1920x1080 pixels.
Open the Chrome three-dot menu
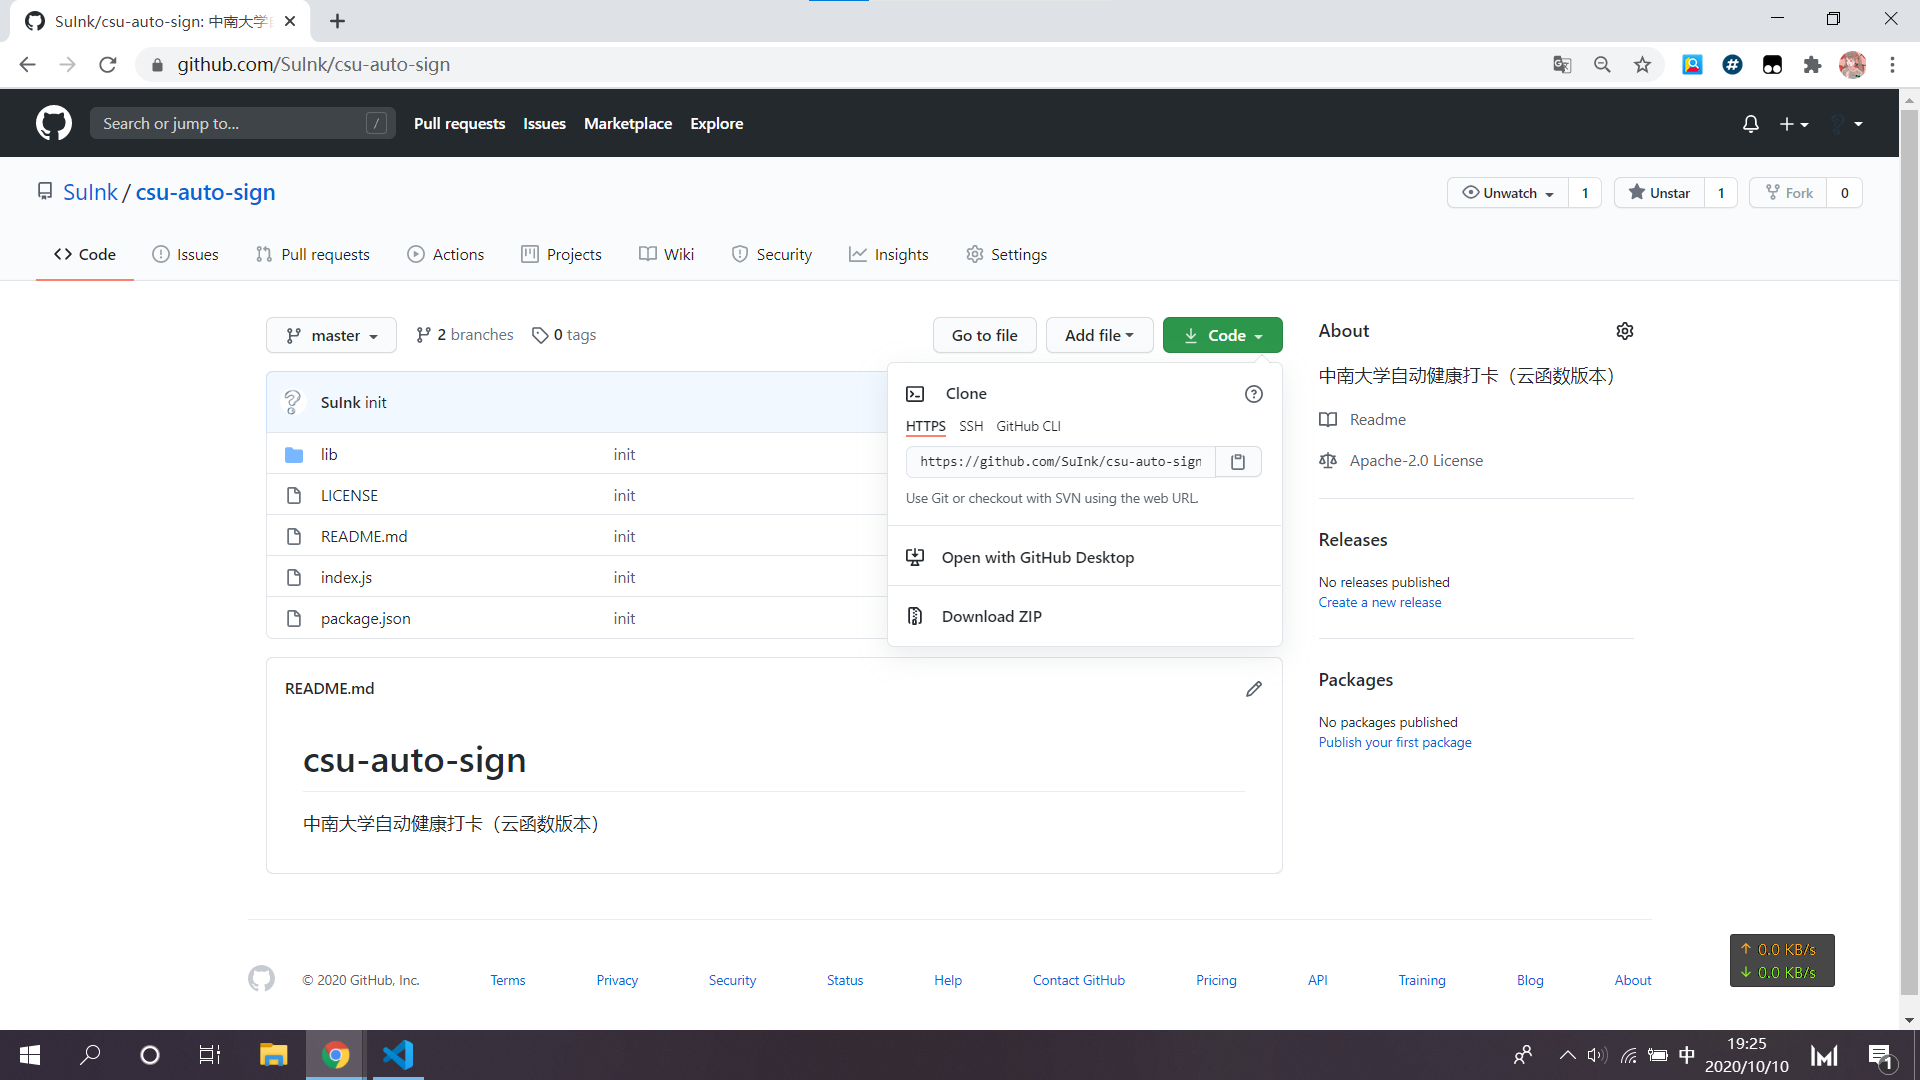point(1892,65)
